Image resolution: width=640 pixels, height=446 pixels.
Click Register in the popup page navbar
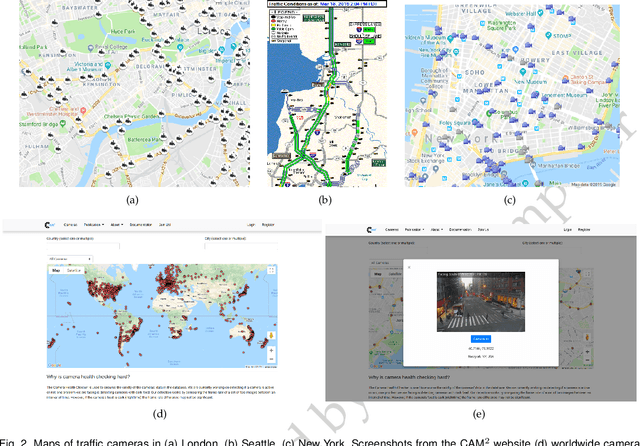point(584,230)
